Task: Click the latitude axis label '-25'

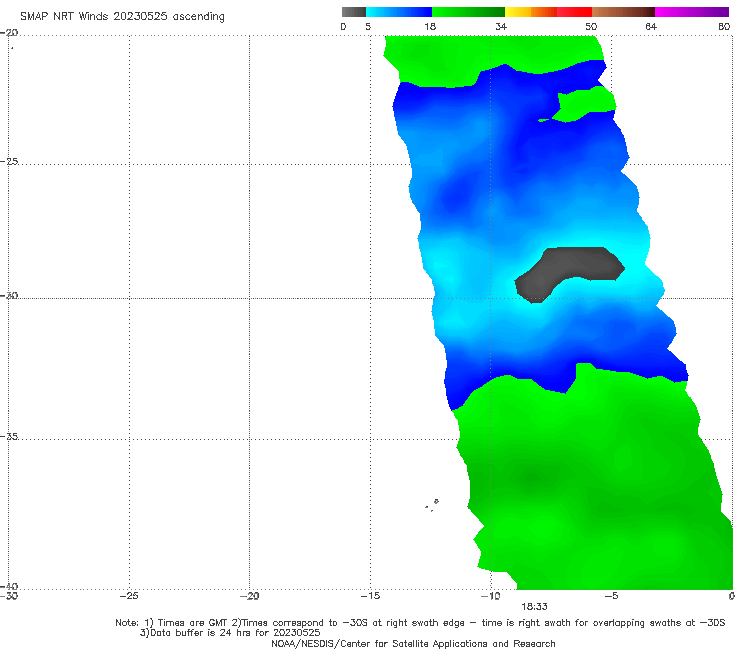Action: (x=10, y=161)
